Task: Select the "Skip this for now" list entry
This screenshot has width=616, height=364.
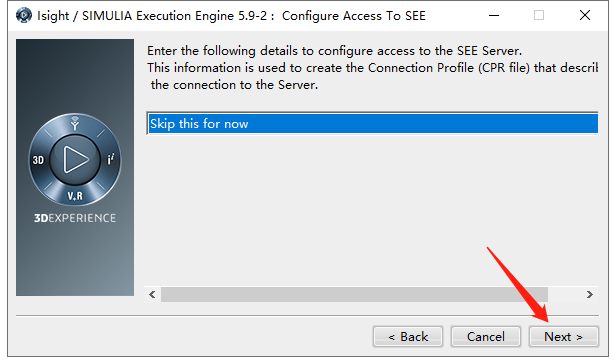Action: pos(373,124)
